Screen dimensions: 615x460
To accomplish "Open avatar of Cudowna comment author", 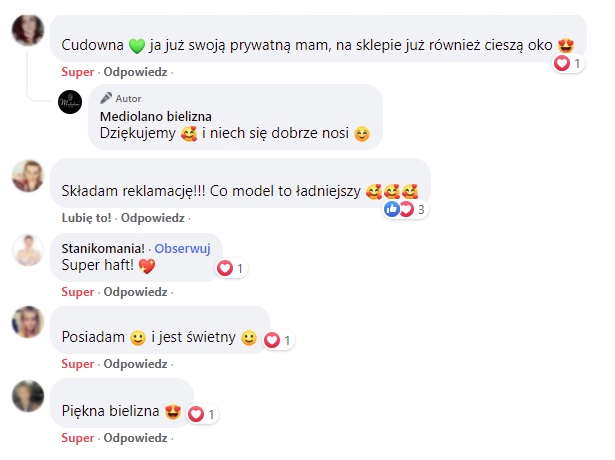I will [x=26, y=30].
